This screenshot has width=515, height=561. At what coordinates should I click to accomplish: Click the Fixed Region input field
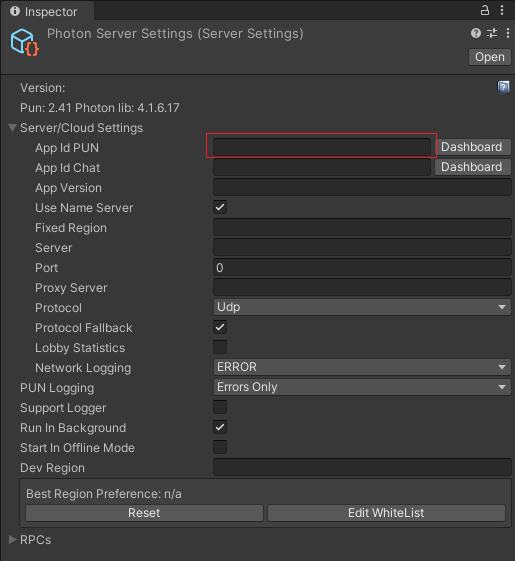pos(362,227)
